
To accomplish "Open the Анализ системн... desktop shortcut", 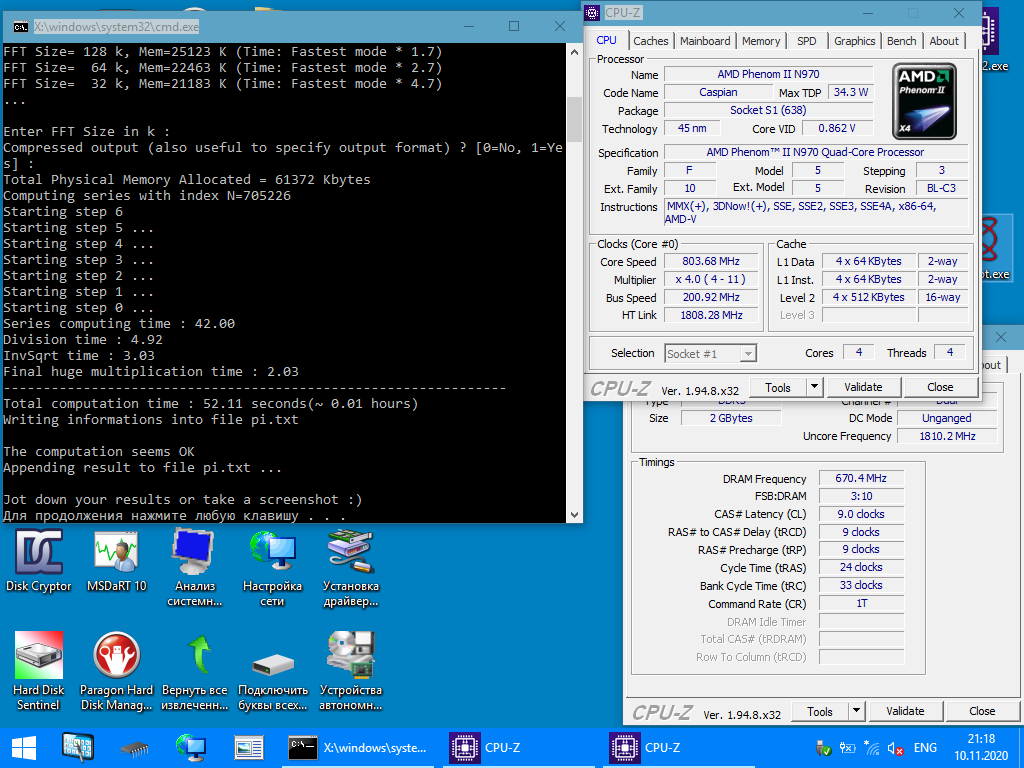I will point(195,568).
